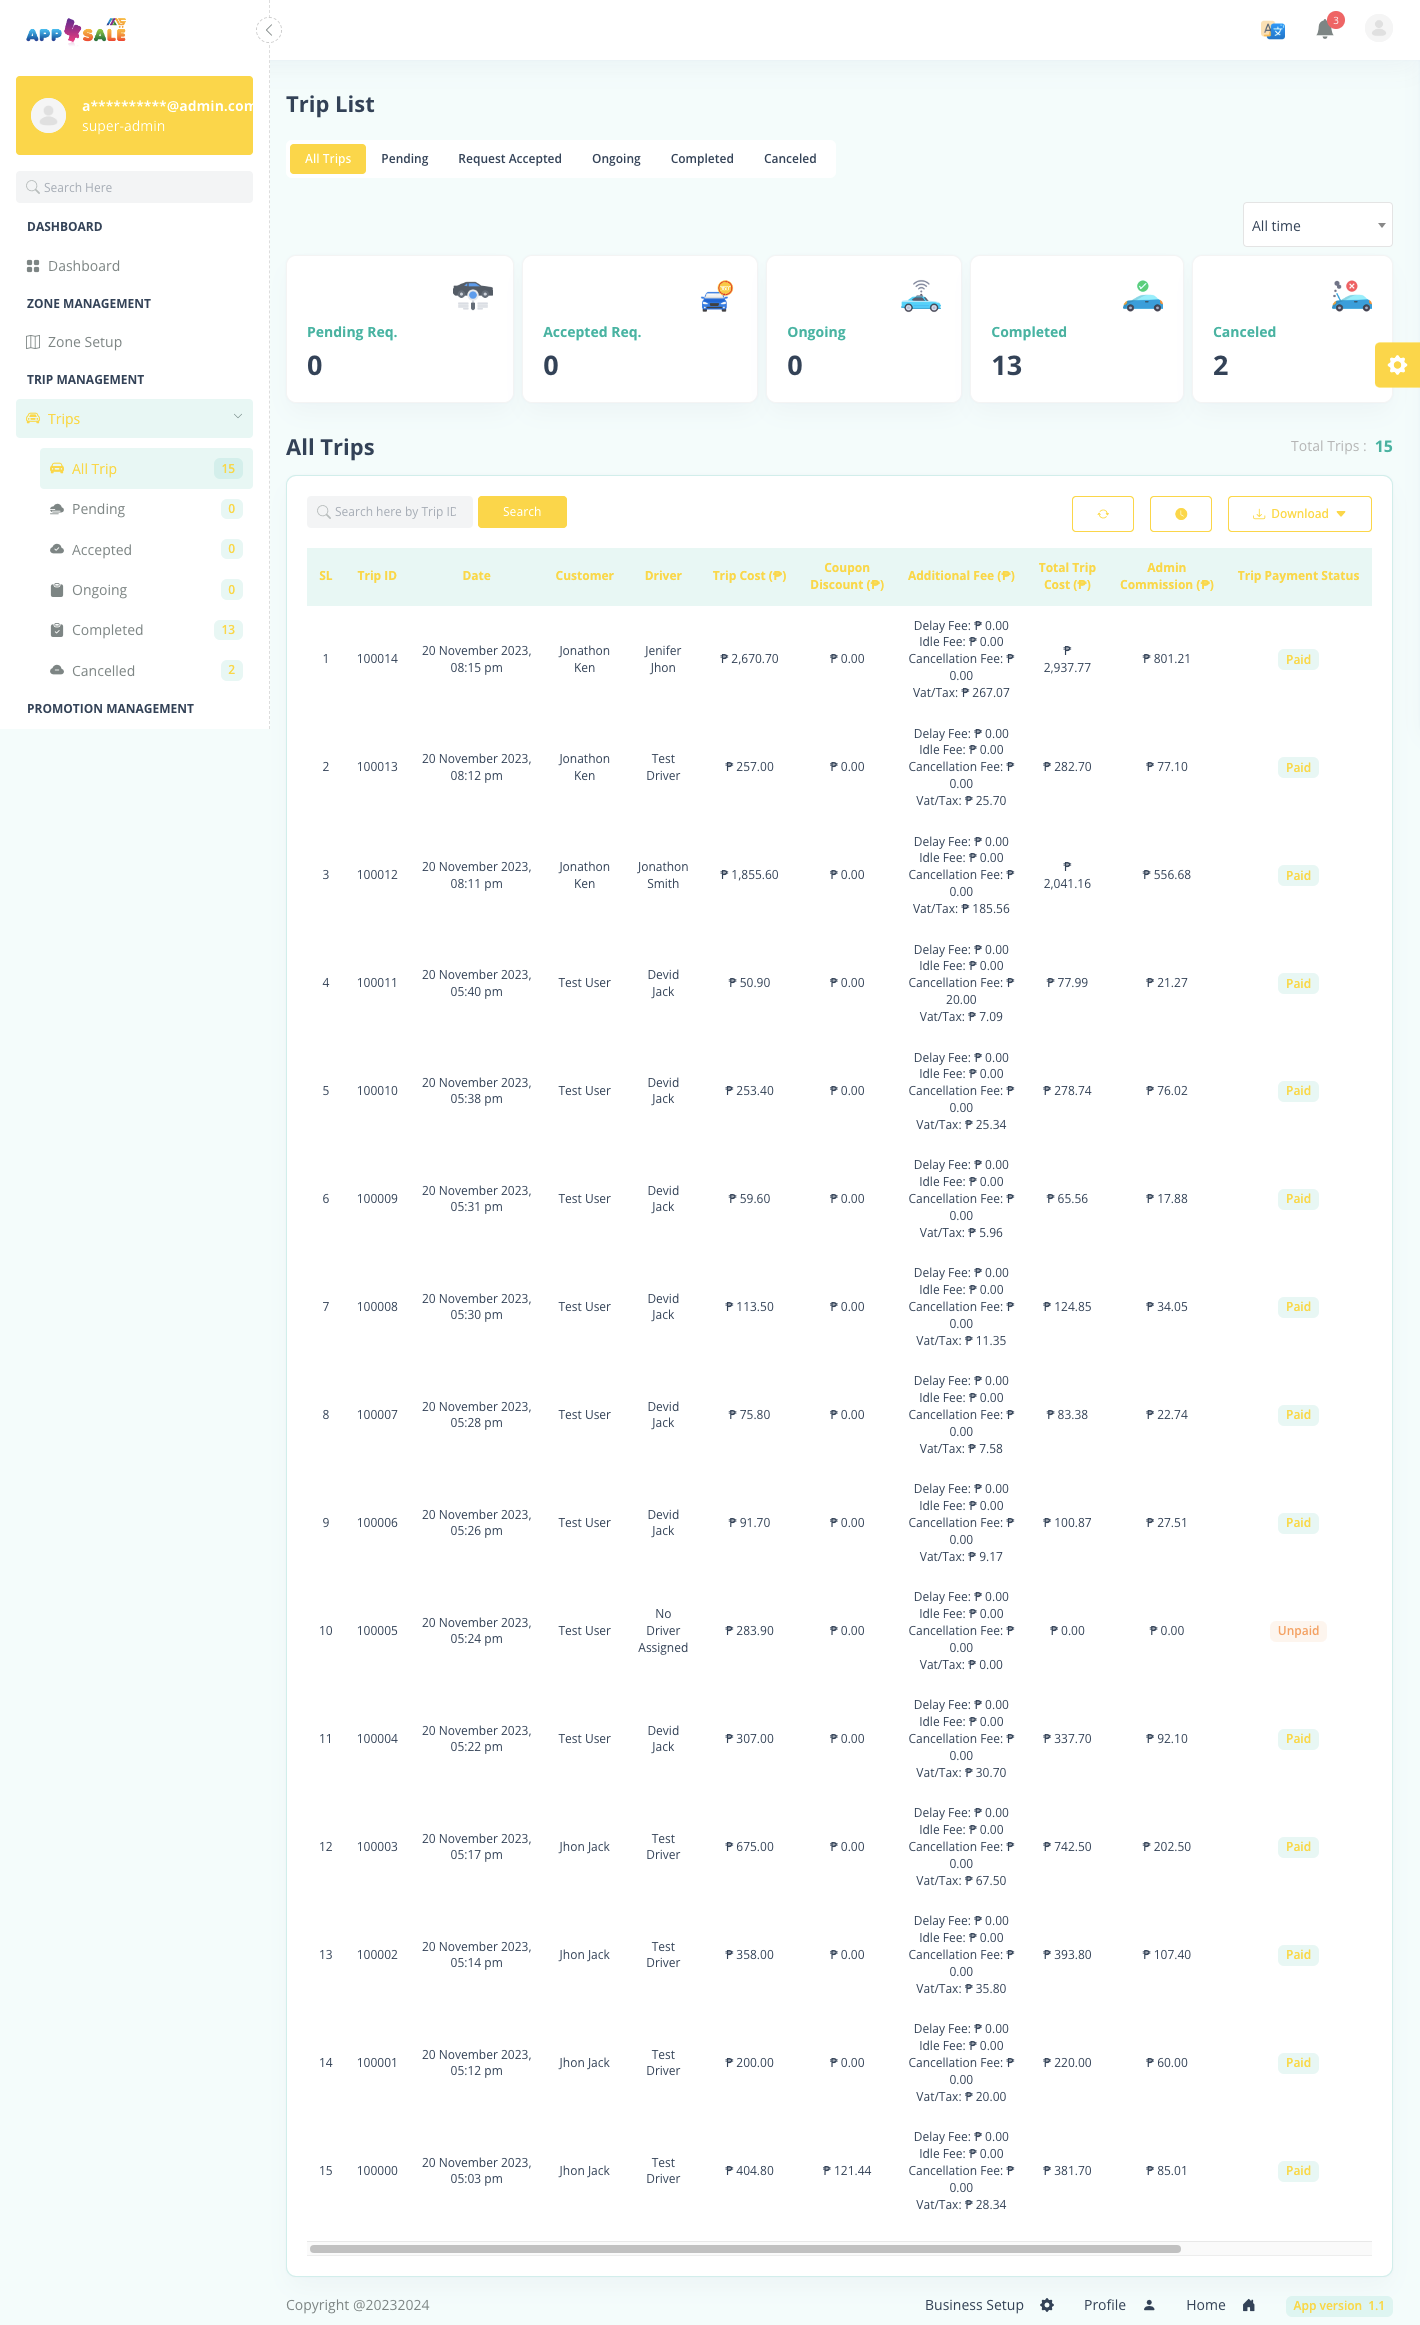Click the Trip Payment Status column header
The image size is (1420, 2325).
(x=1298, y=576)
